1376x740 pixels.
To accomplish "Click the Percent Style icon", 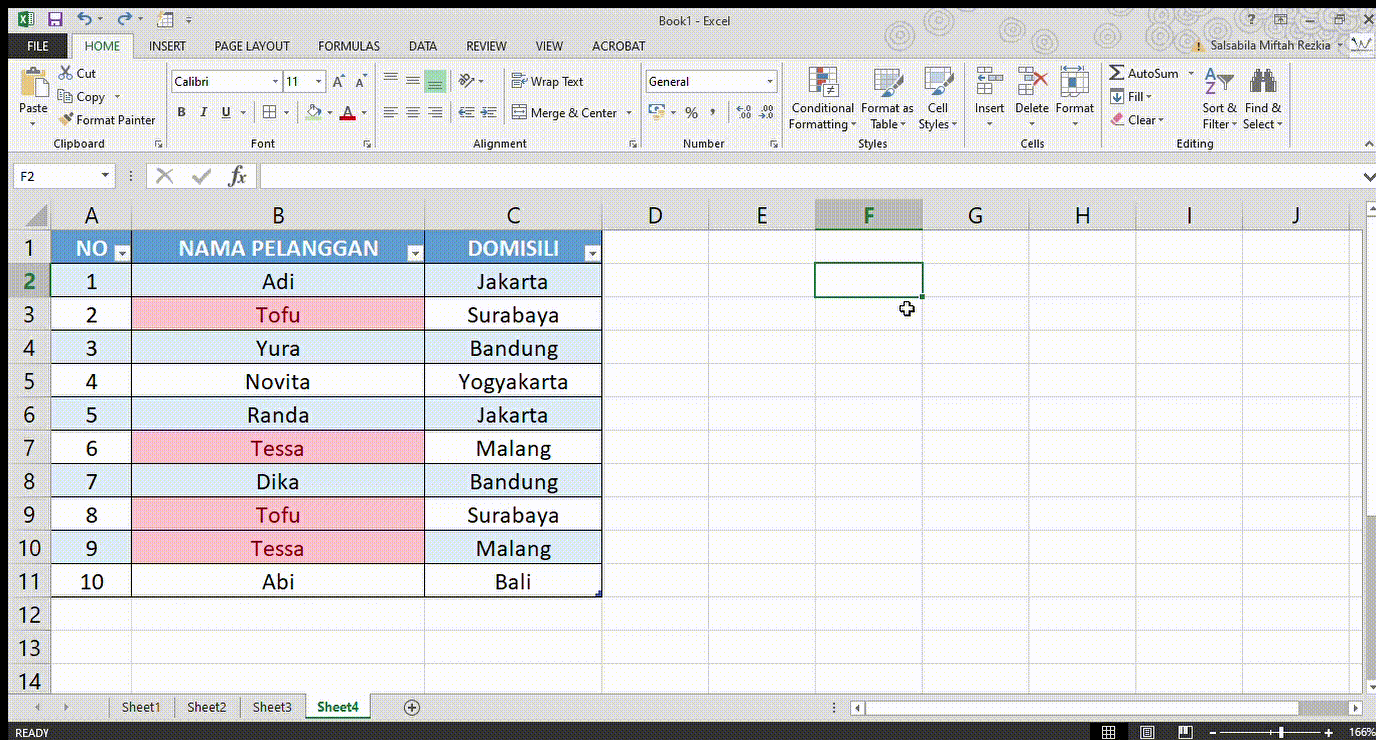I will [691, 112].
